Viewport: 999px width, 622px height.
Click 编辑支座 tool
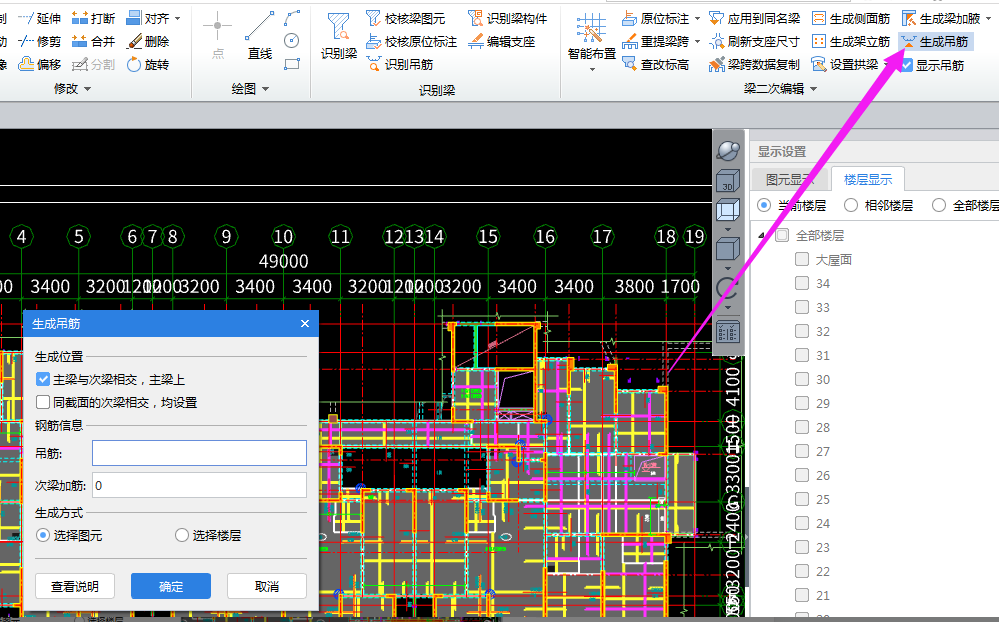pyautogui.click(x=501, y=41)
